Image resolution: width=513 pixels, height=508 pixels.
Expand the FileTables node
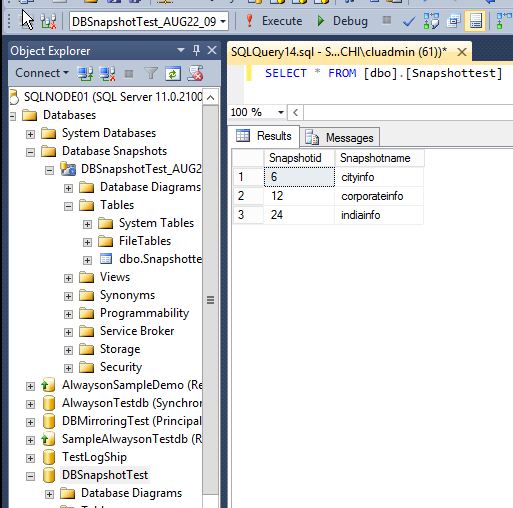tap(87, 242)
